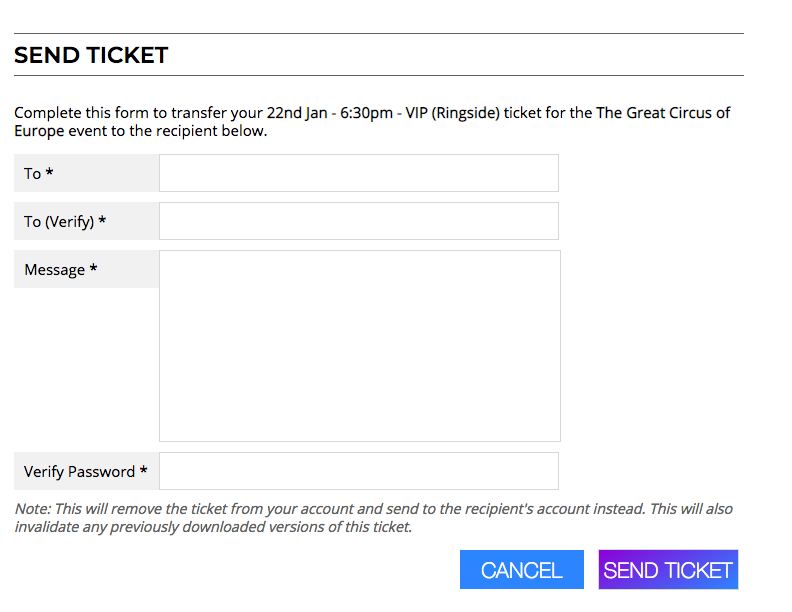The width and height of the screenshot is (792, 612).
Task: Focus the To (Verify) input field
Action: [358, 221]
